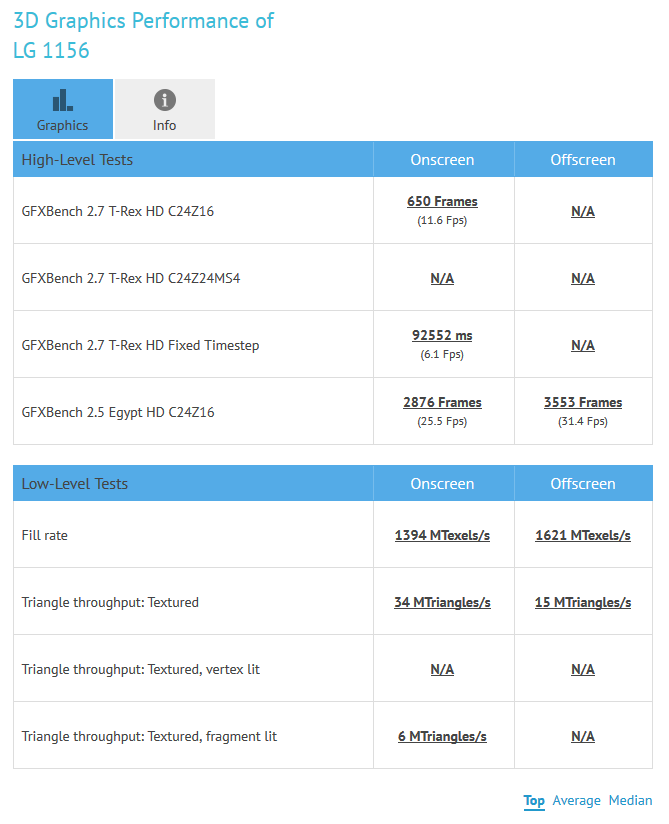This screenshot has width=669, height=824.
Task: Open 15 MTriangles/s Textured offscreen result
Action: point(583,602)
